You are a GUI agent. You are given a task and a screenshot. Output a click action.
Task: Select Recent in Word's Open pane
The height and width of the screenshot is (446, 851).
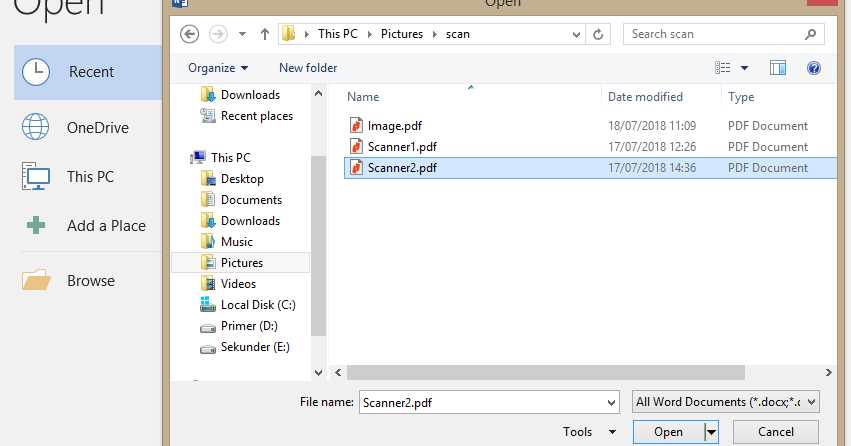(88, 72)
